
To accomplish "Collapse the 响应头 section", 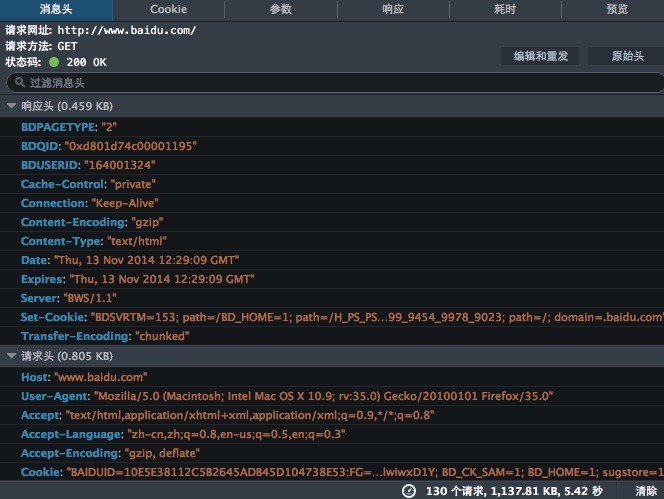I will click(11, 105).
